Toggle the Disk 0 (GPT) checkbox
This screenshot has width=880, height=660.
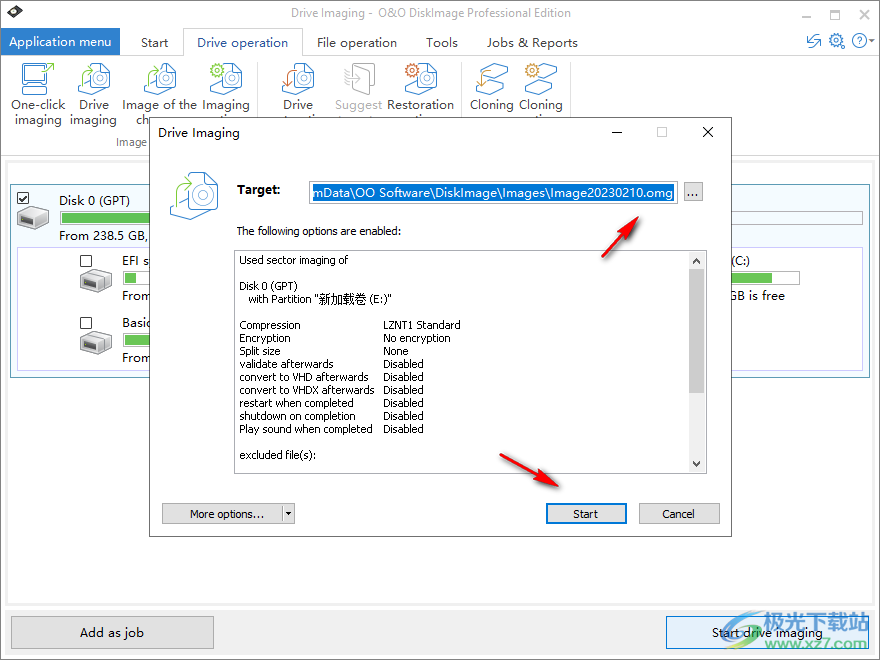[x=23, y=198]
